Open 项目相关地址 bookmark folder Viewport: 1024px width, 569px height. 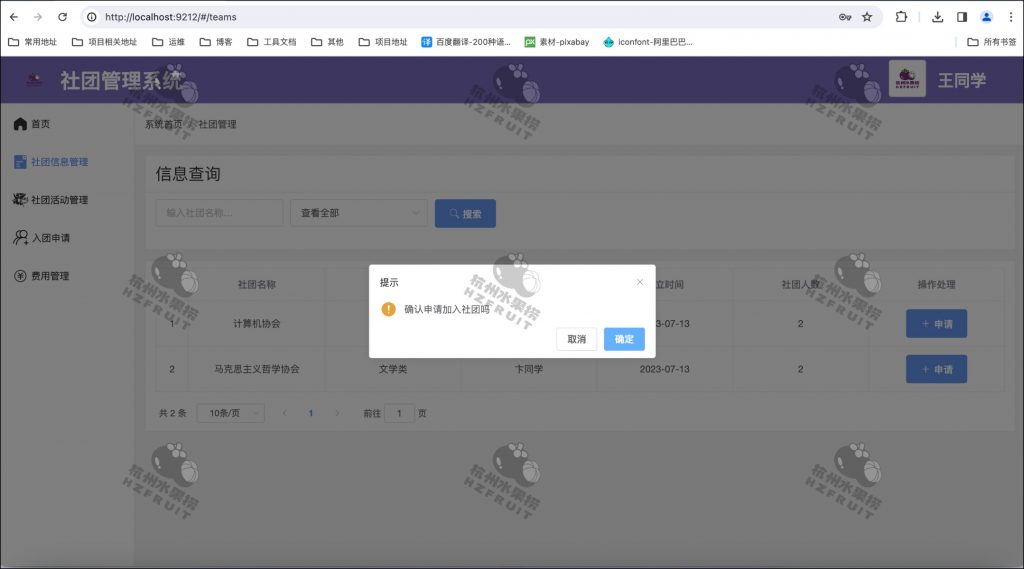point(104,42)
